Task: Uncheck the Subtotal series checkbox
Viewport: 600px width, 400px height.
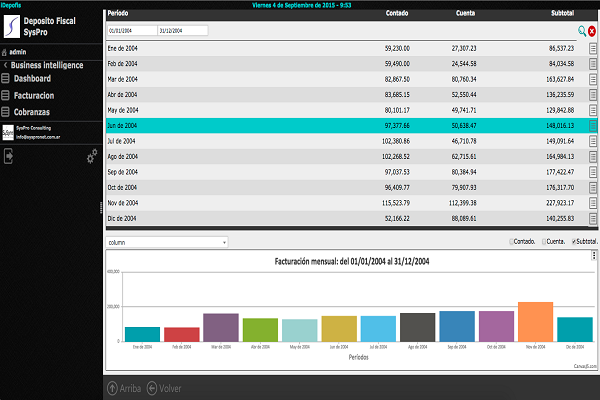Action: [574, 242]
